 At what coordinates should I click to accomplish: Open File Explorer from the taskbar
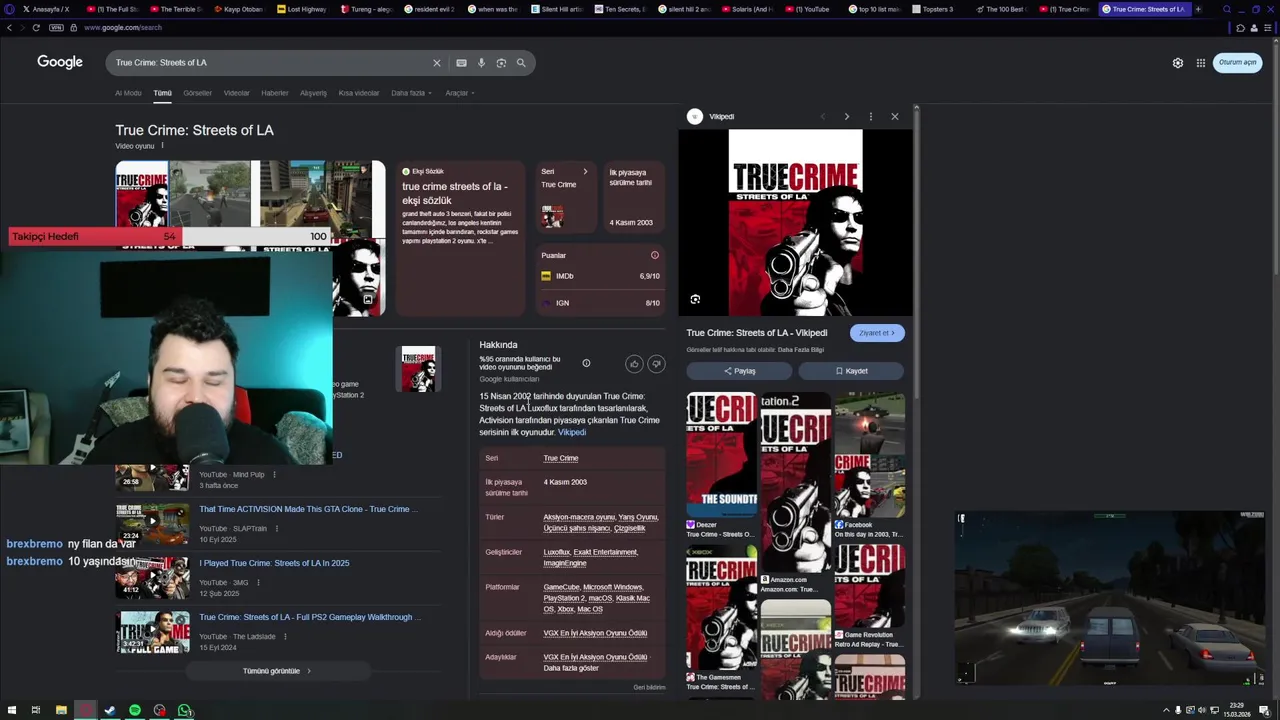[x=61, y=710]
